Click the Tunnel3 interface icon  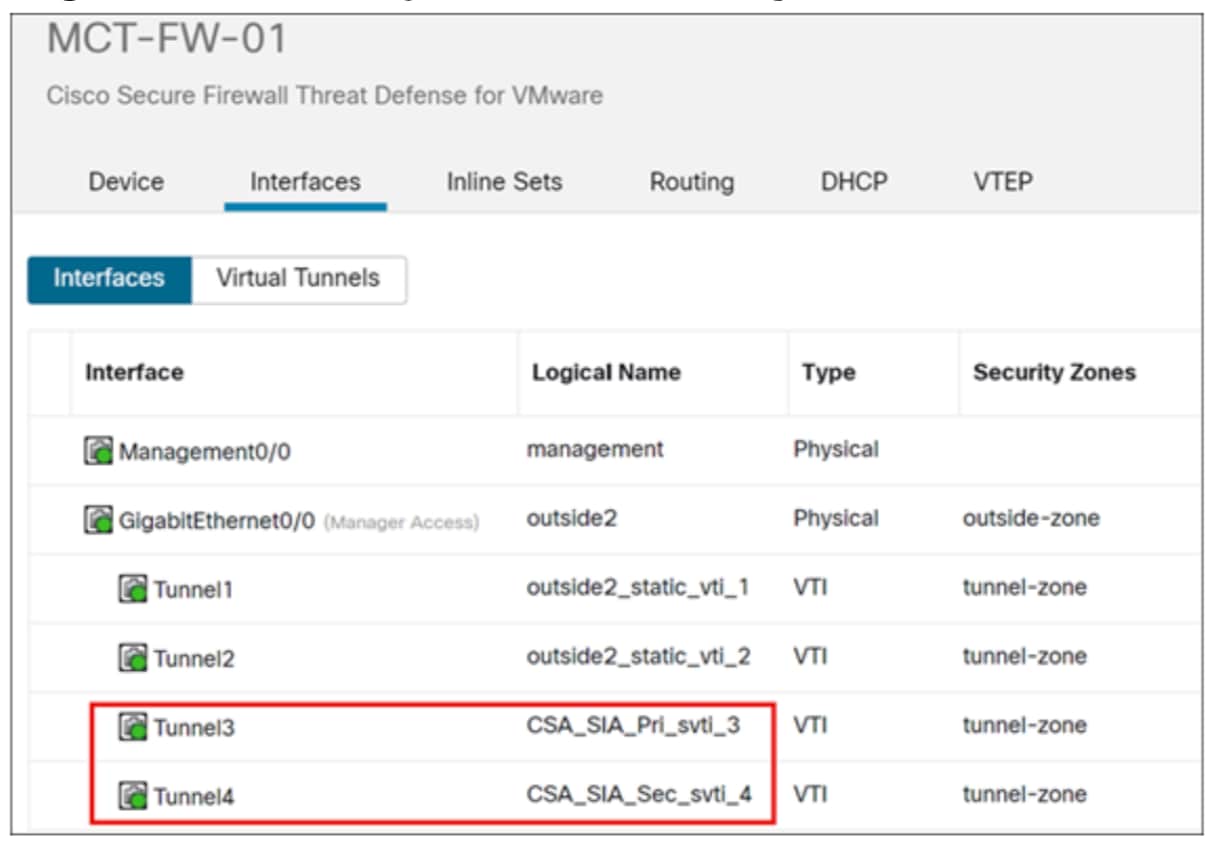132,728
